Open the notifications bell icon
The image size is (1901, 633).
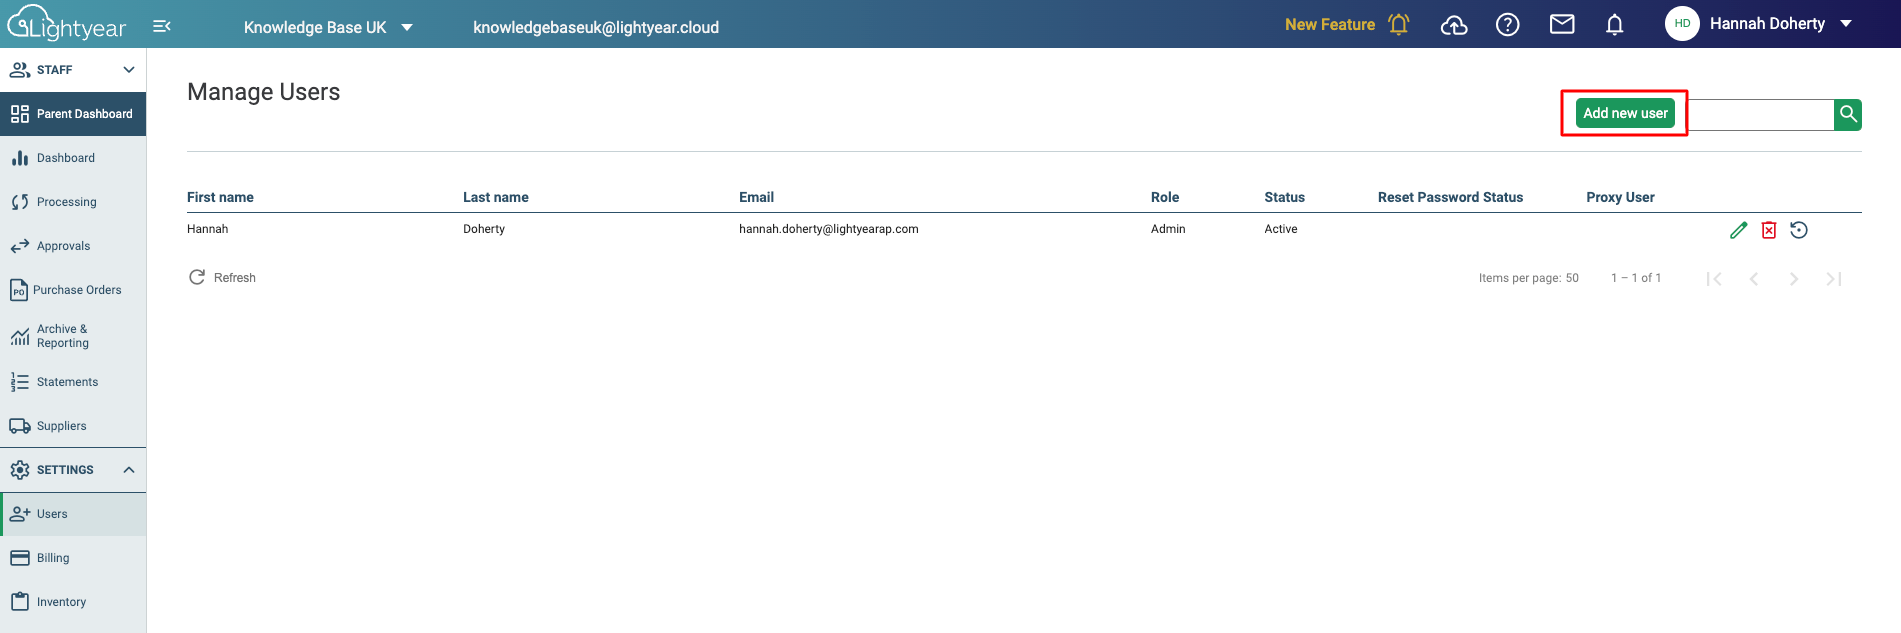tap(1615, 25)
